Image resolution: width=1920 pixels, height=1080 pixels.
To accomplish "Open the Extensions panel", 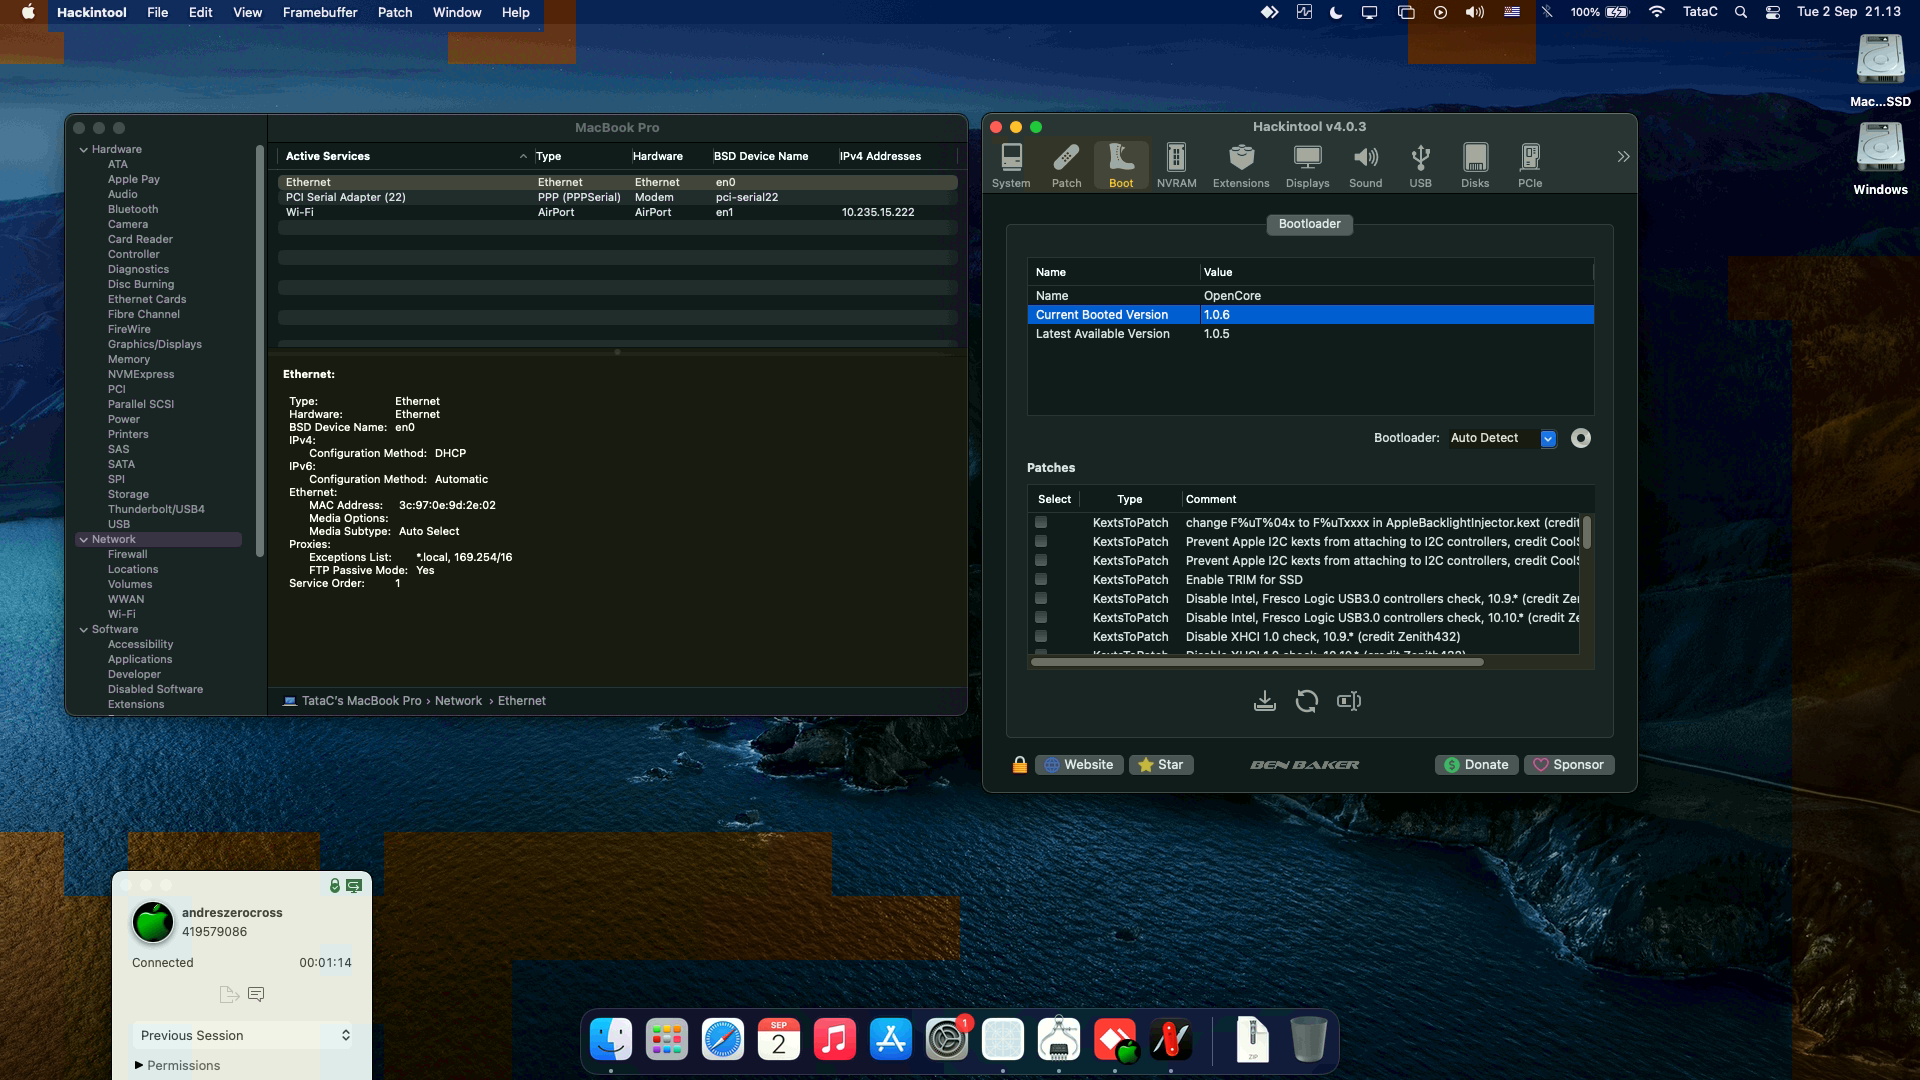I will click(1240, 163).
